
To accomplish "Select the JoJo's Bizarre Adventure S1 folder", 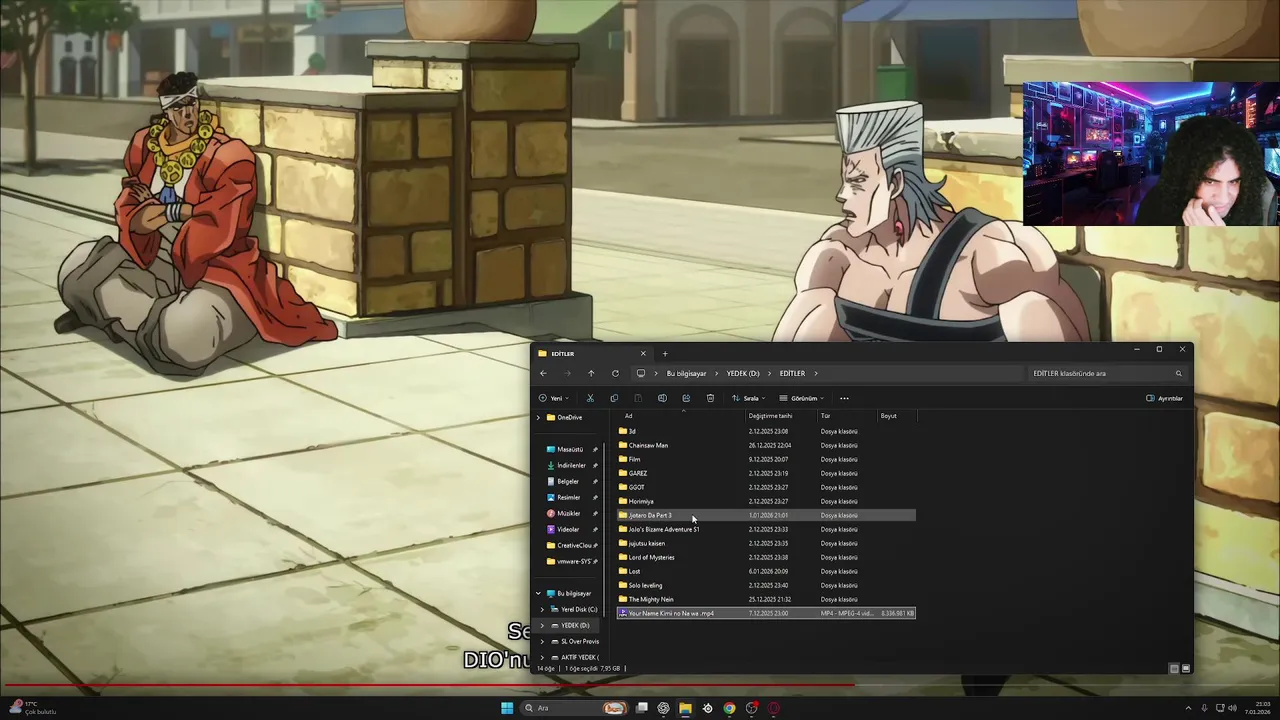I will (766, 529).
